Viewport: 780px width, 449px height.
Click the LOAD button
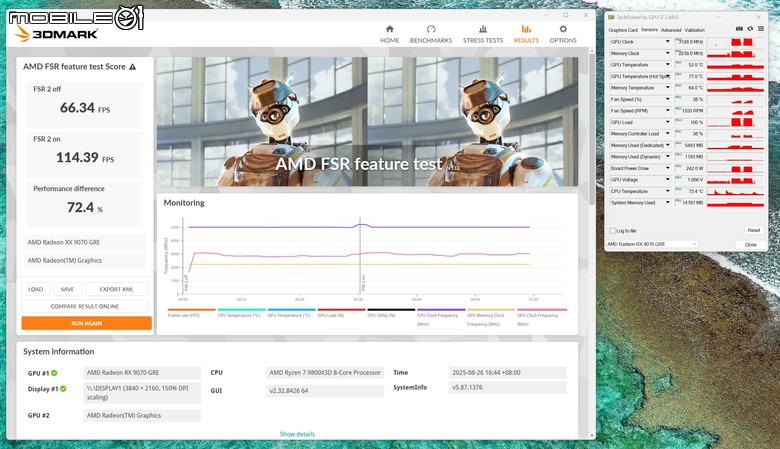(35, 289)
